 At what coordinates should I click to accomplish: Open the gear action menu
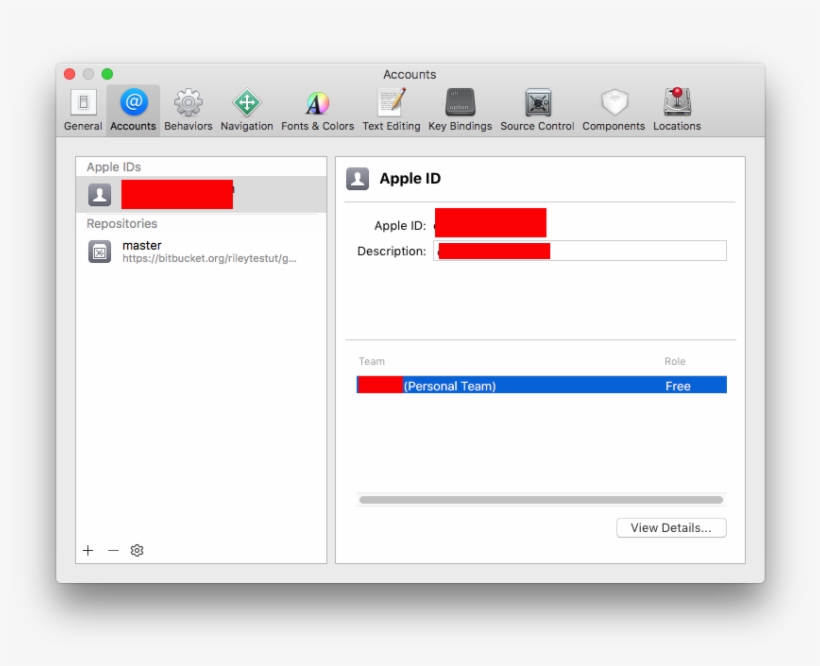[137, 550]
